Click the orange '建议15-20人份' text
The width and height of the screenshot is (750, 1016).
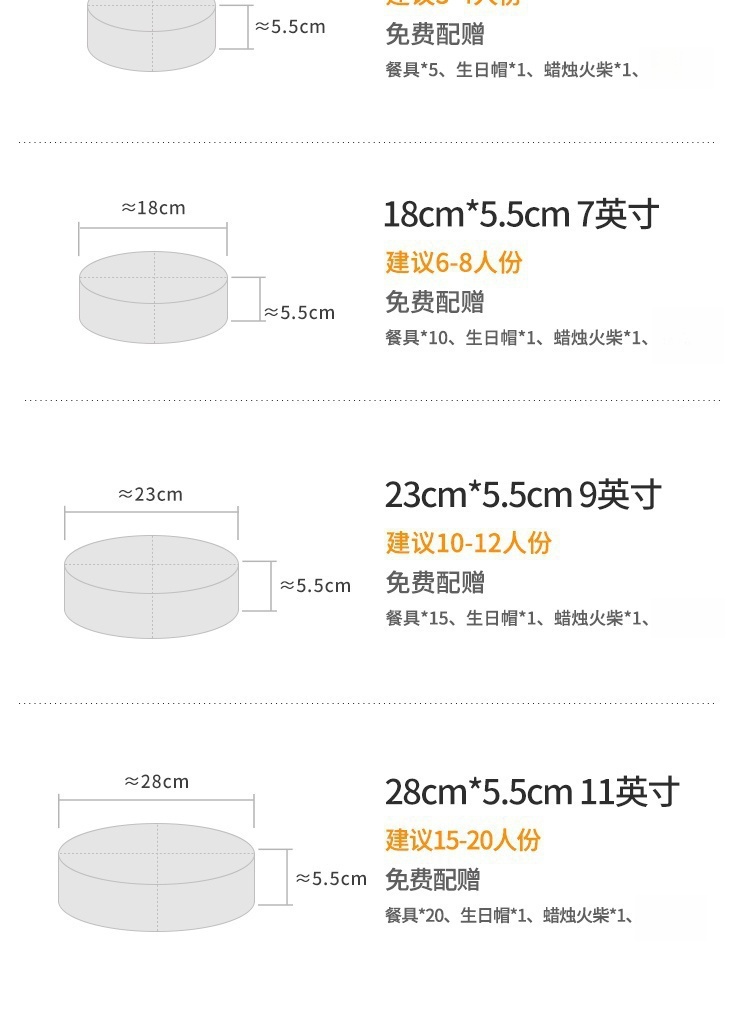pyautogui.click(x=463, y=840)
